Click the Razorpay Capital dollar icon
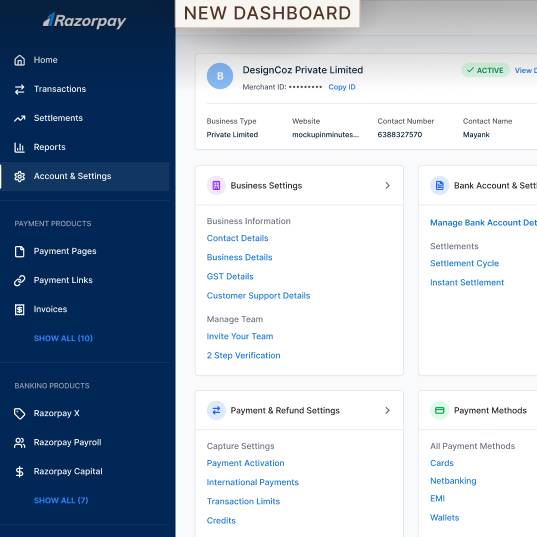This screenshot has height=537, width=537. (x=20, y=472)
